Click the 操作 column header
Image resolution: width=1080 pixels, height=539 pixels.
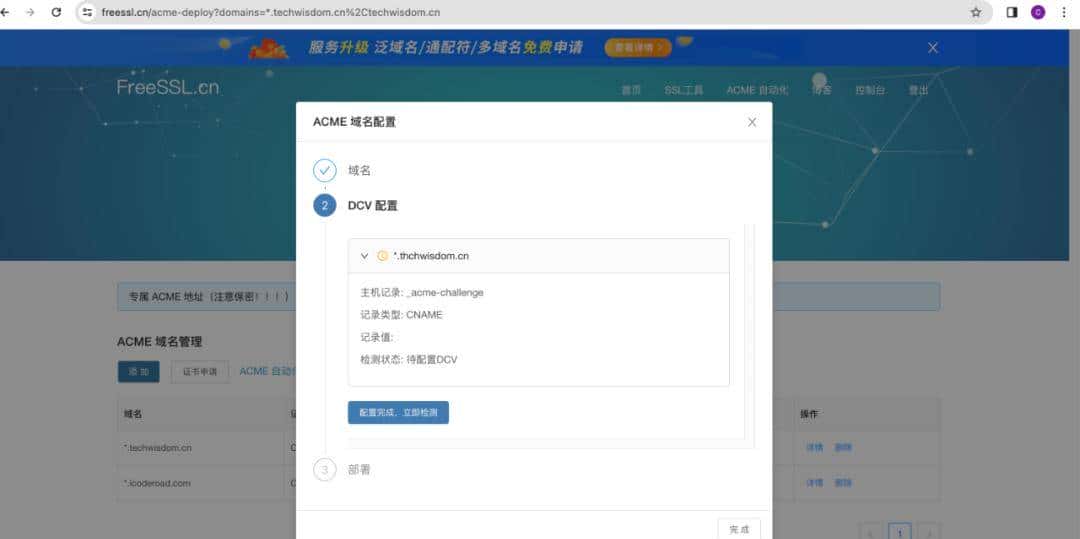809,414
